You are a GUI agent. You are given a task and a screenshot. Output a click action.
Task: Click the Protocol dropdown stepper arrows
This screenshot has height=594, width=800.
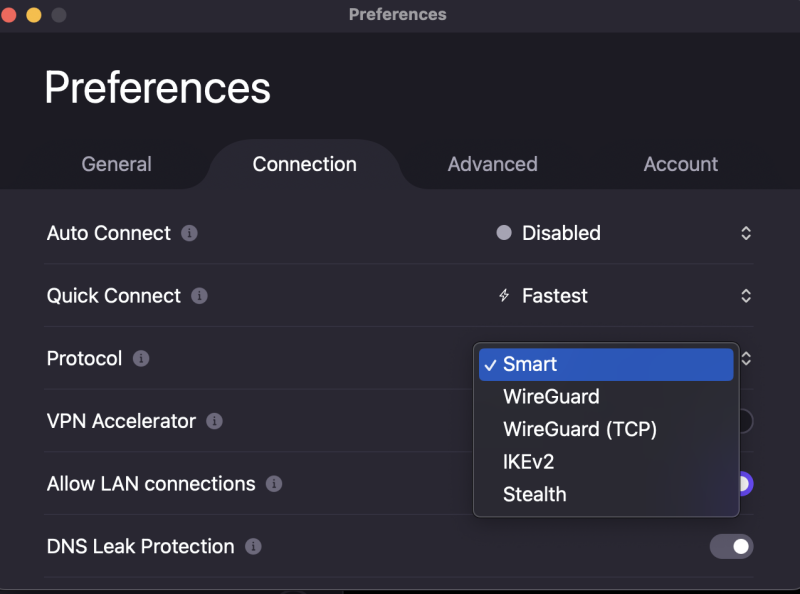click(746, 358)
